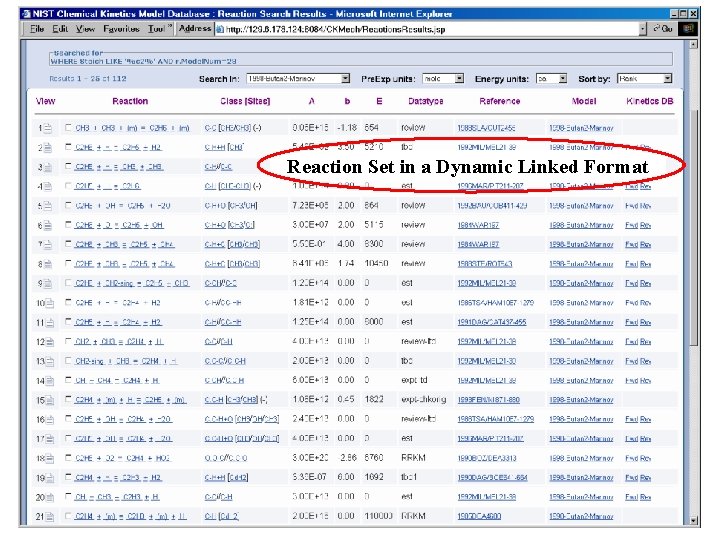Open view icon for result row 5
The height and width of the screenshot is (540, 720).
48,206
